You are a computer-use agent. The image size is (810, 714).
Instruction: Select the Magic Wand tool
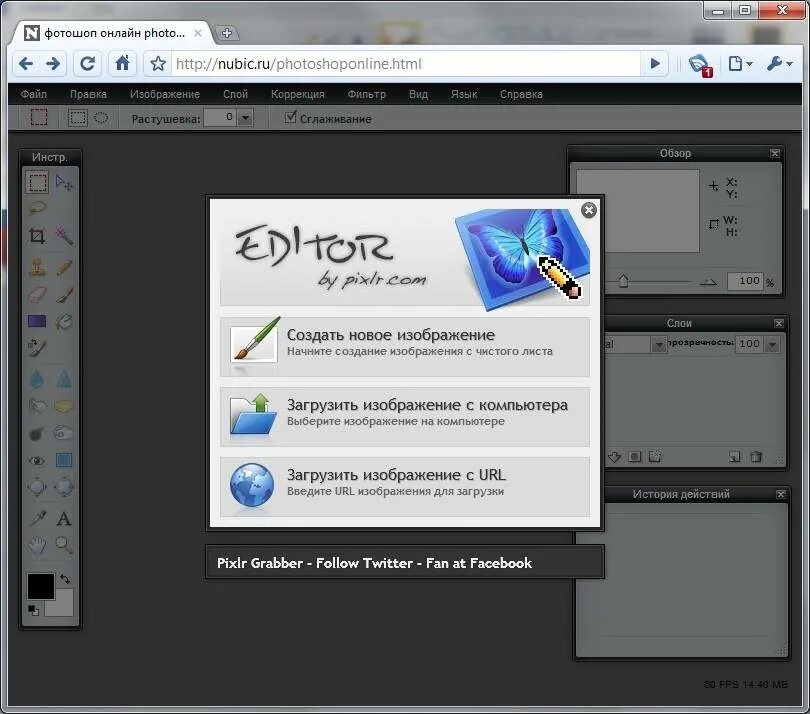pos(64,236)
